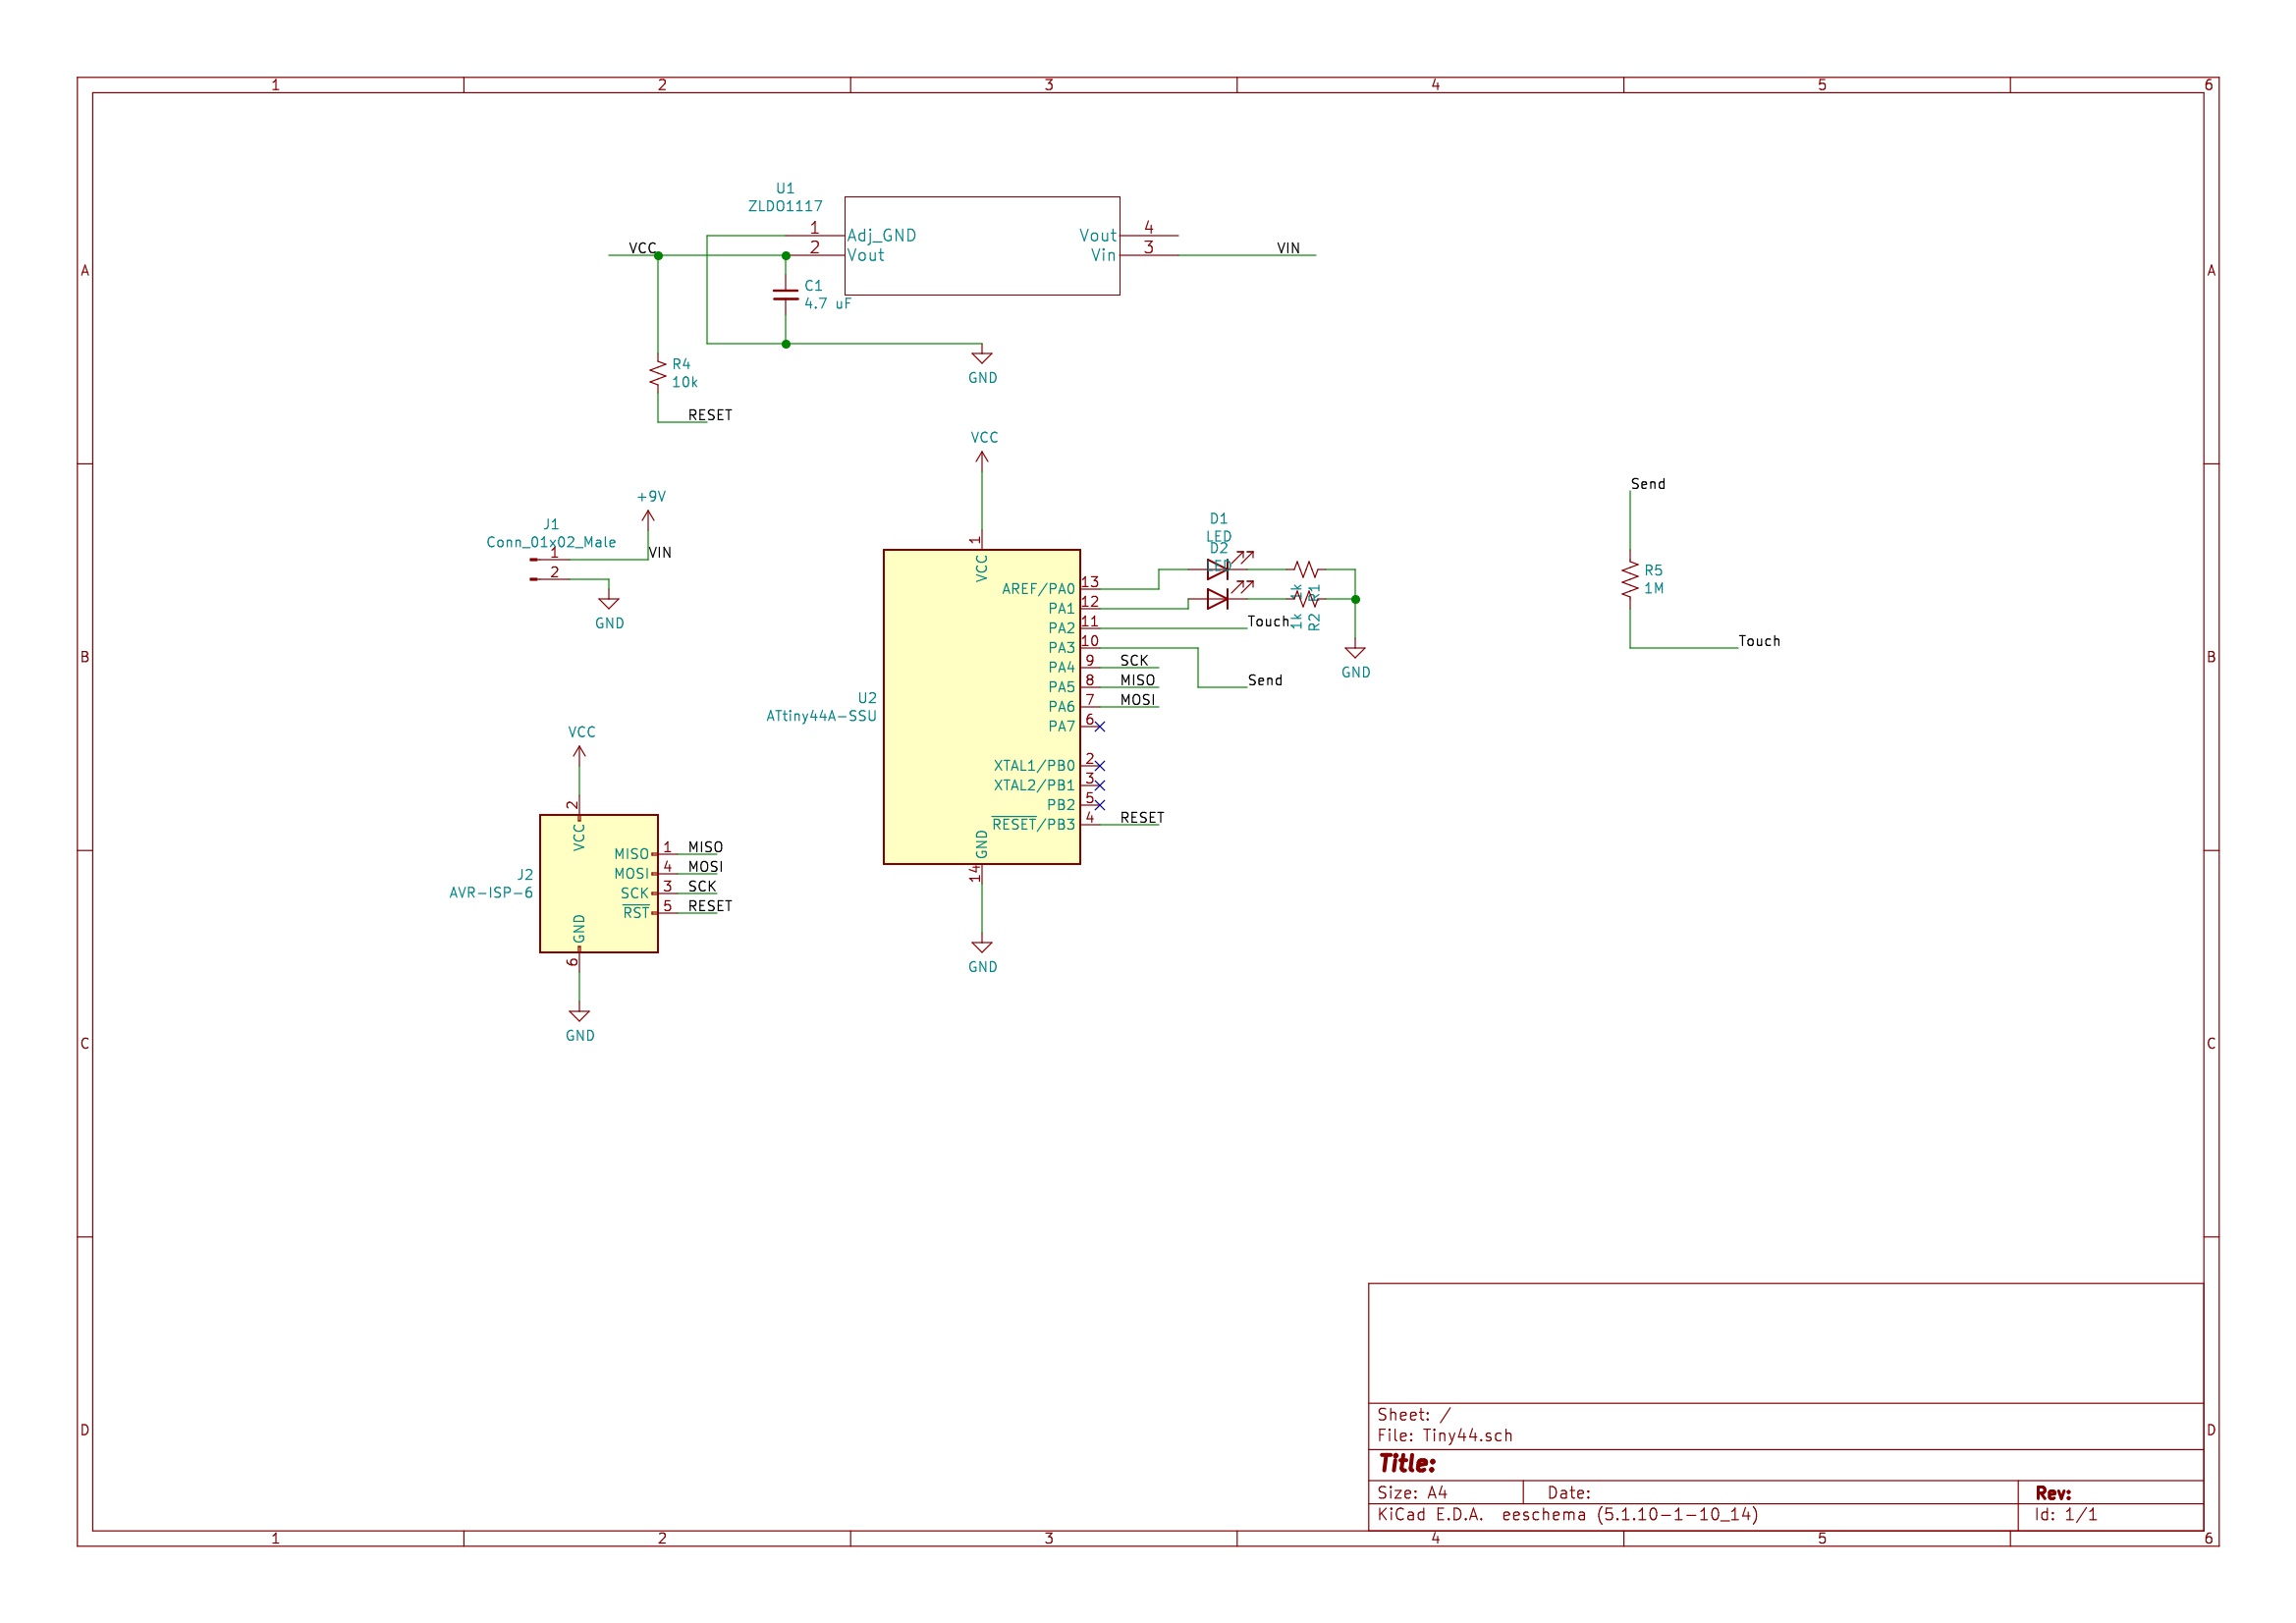Click the AVR-ISP-6 connector name
This screenshot has width=2296, height=1623.
click(x=491, y=893)
